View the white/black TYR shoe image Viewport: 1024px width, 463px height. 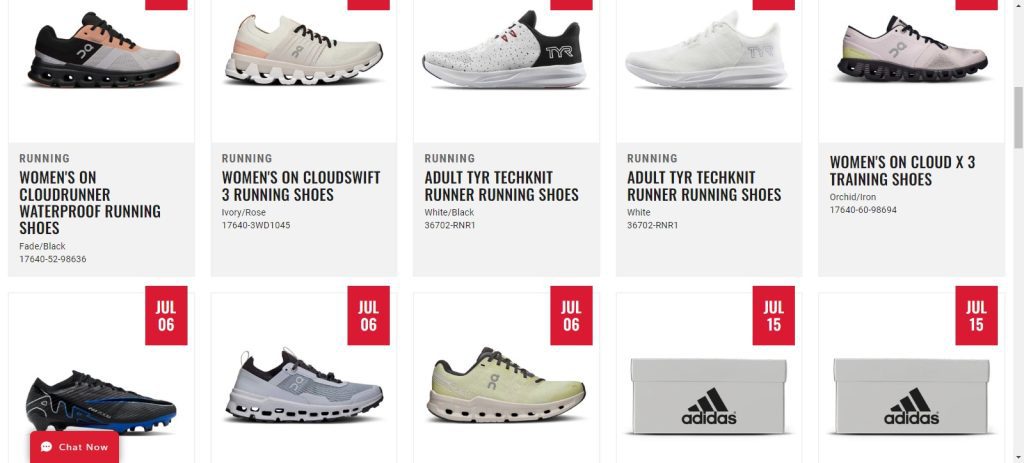point(503,50)
